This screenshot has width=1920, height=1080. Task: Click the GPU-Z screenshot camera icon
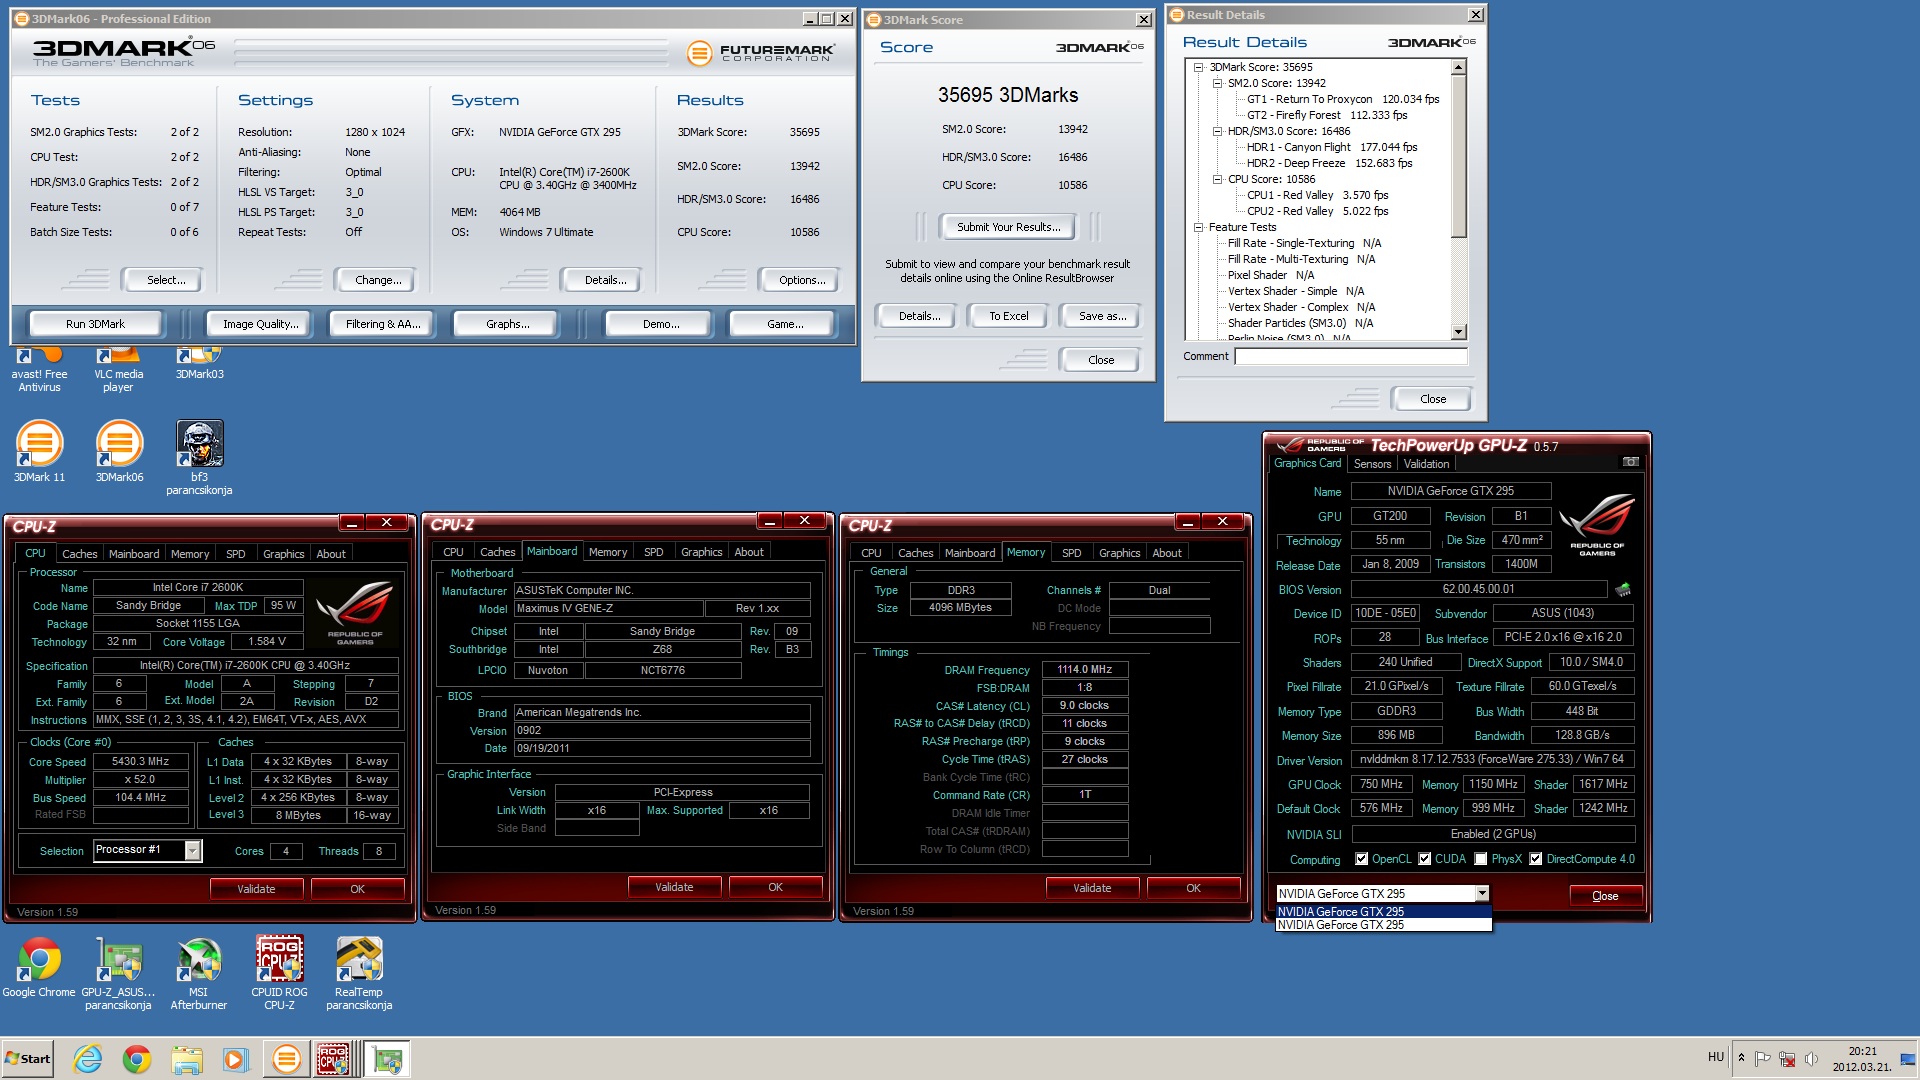pyautogui.click(x=1630, y=462)
